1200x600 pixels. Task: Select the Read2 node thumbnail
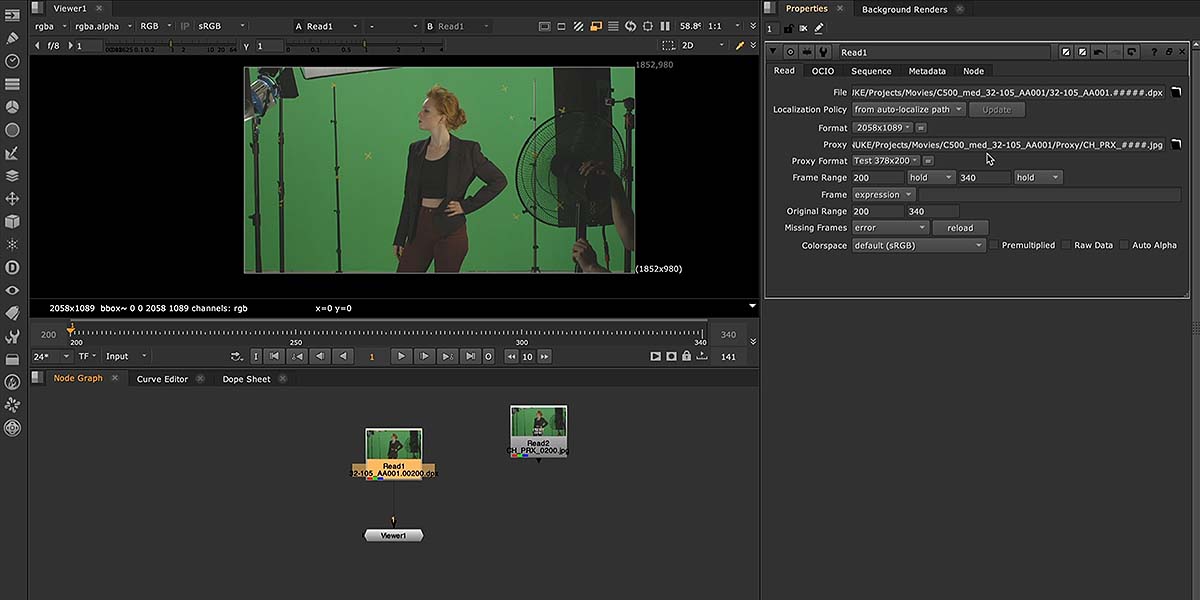(538, 421)
